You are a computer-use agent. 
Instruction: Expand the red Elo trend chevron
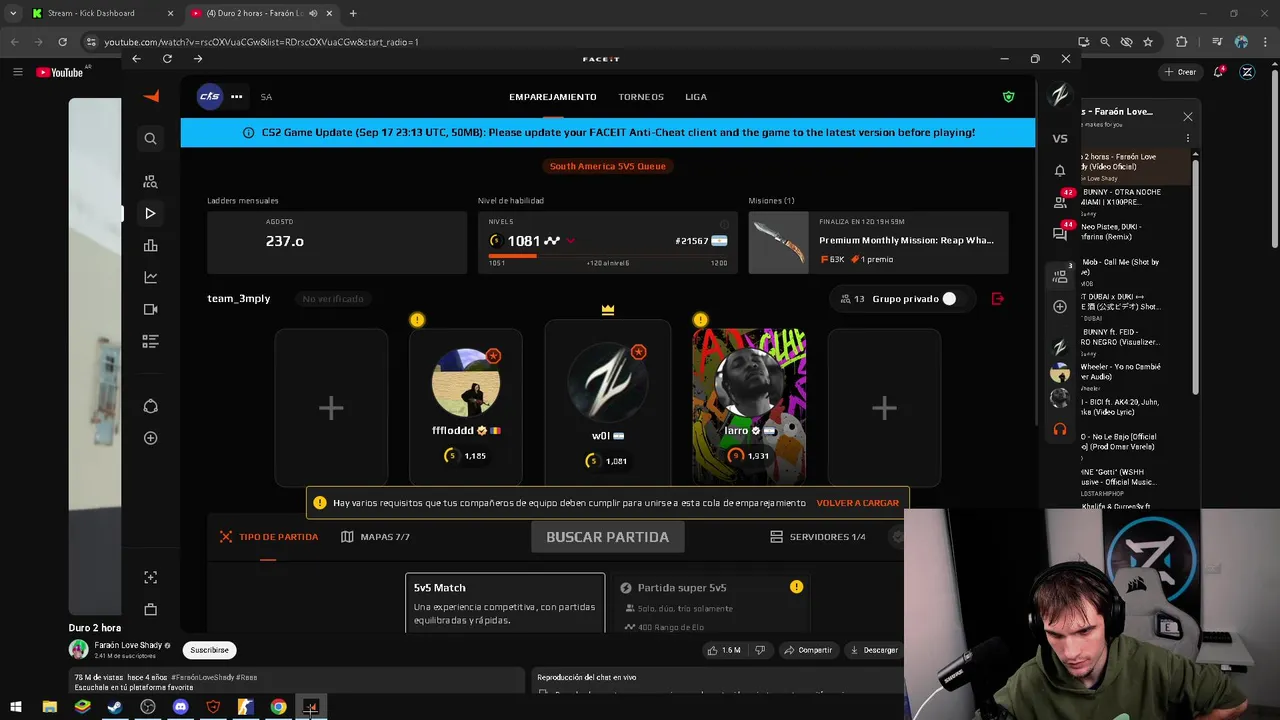click(571, 241)
